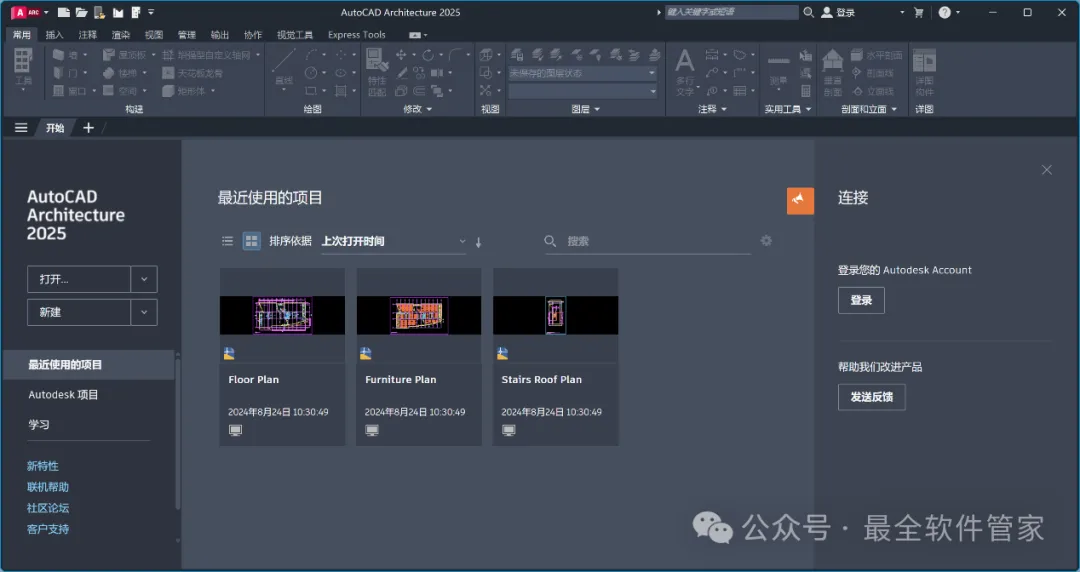Open the Furniture Plan thumbnail
The width and height of the screenshot is (1080, 572).
pos(419,315)
